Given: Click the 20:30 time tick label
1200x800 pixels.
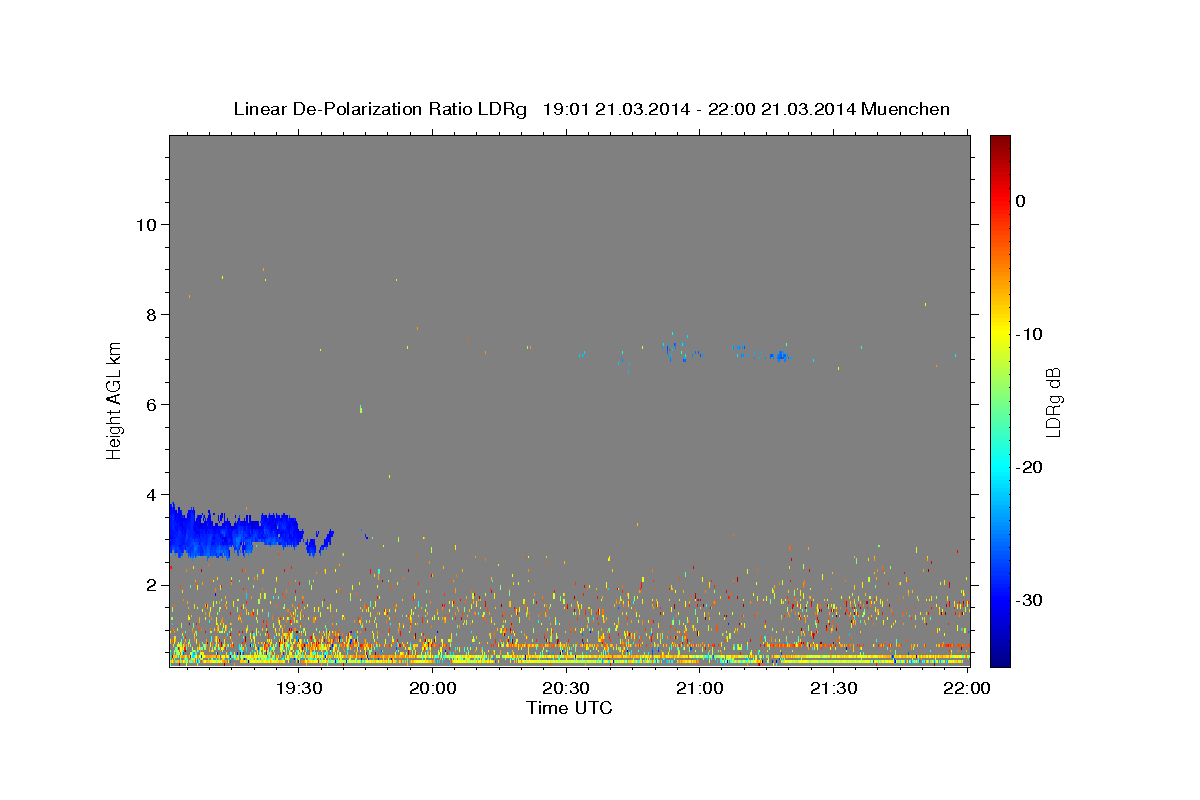Looking at the screenshot, I should pyautogui.click(x=566, y=688).
